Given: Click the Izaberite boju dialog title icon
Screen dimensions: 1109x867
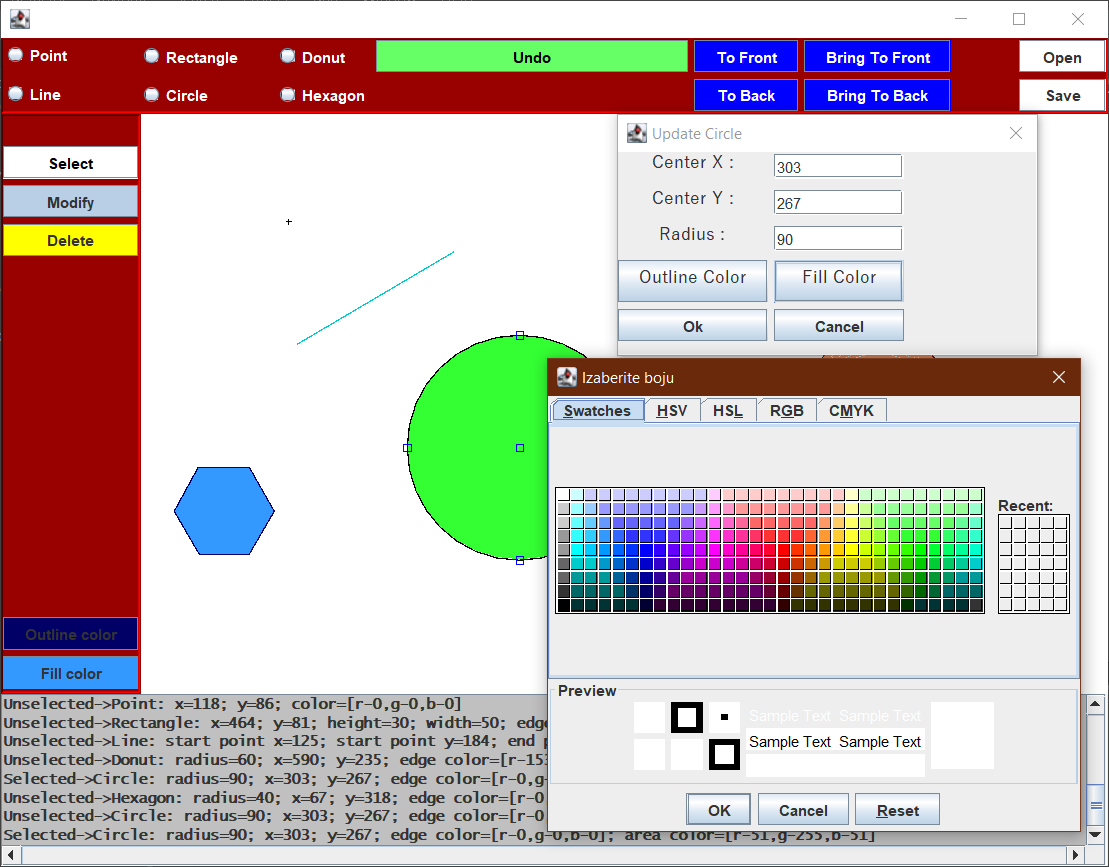Looking at the screenshot, I should click(x=567, y=377).
